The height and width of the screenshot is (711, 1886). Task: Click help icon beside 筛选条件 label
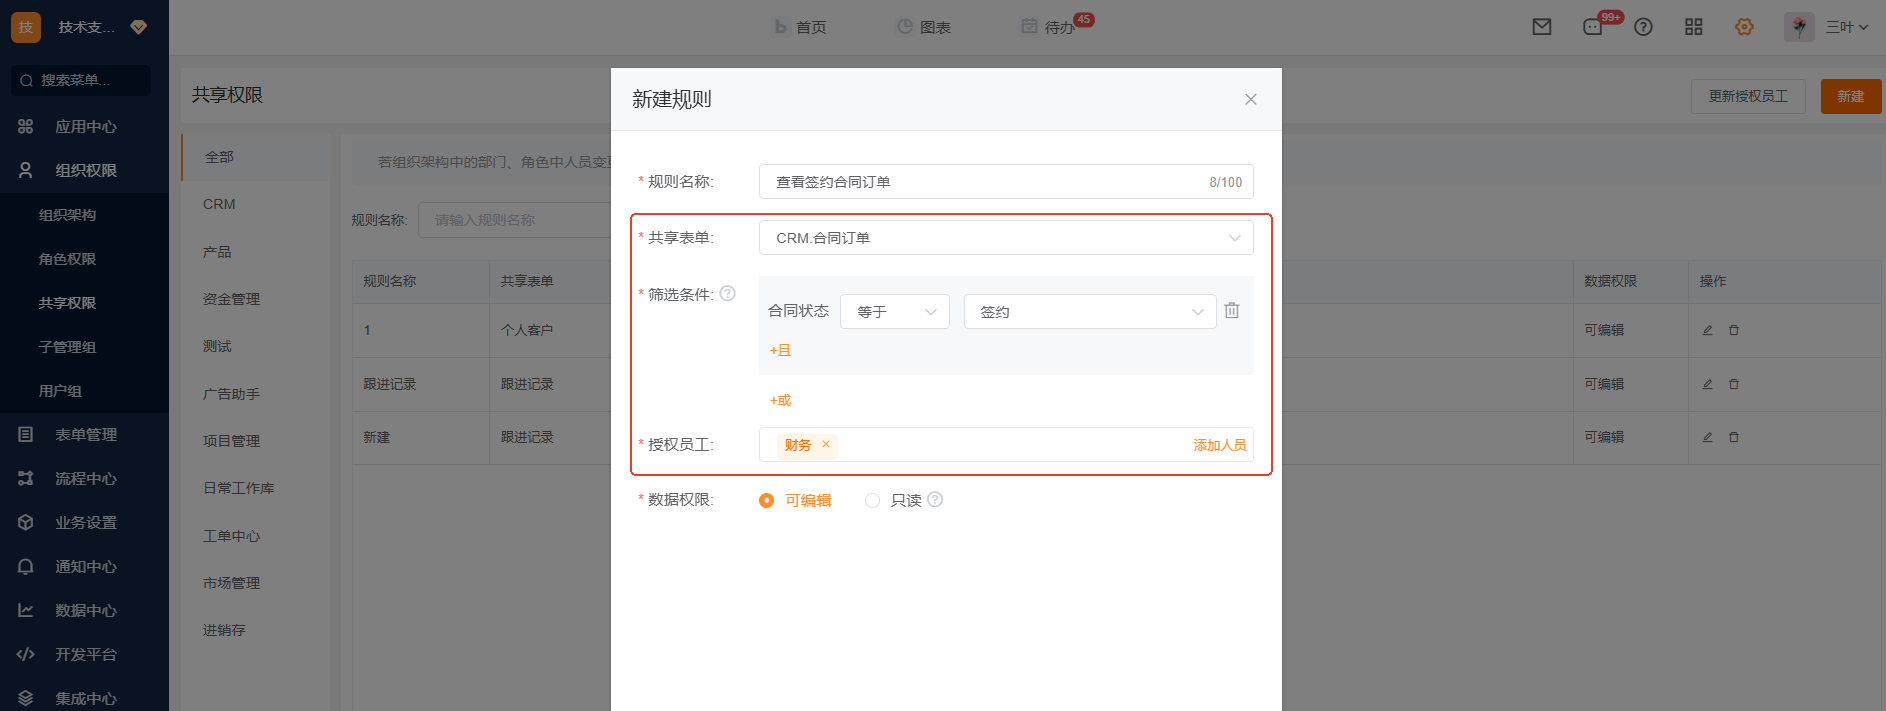coord(728,294)
